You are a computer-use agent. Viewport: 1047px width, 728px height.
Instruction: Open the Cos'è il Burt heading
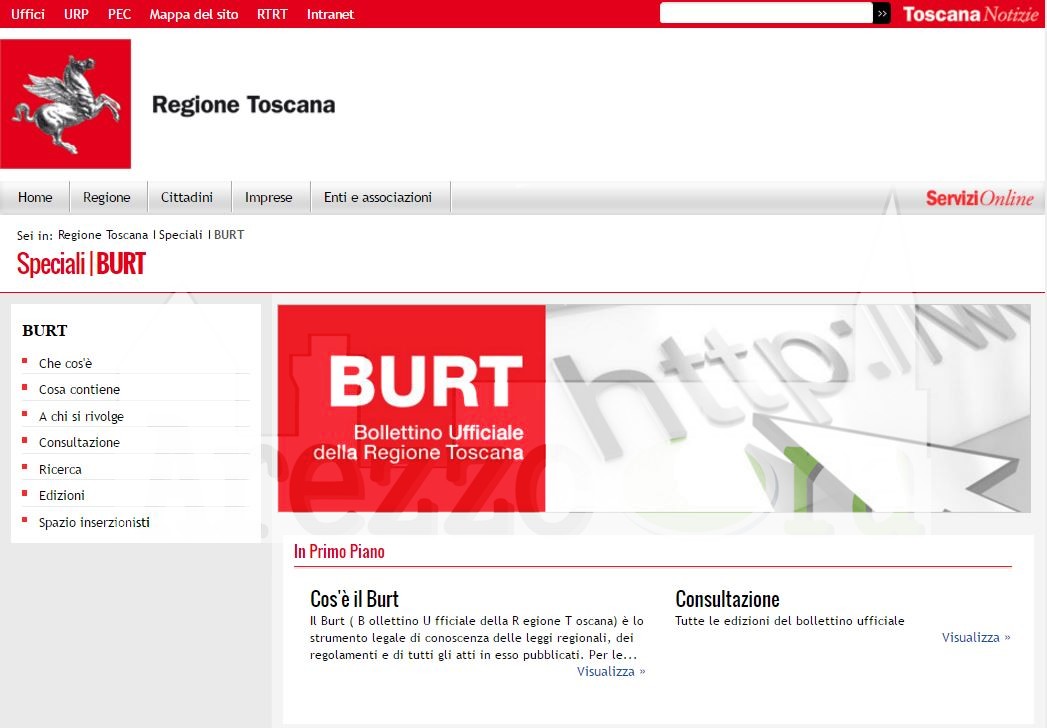point(354,599)
